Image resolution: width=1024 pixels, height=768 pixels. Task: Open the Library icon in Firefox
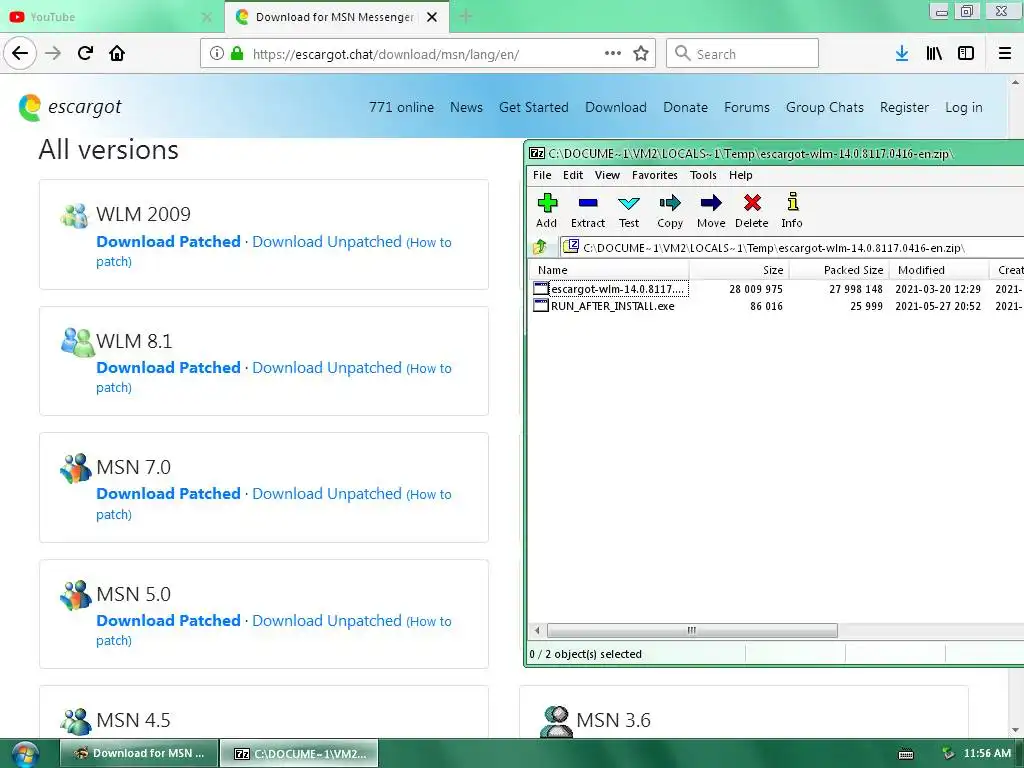coord(934,54)
